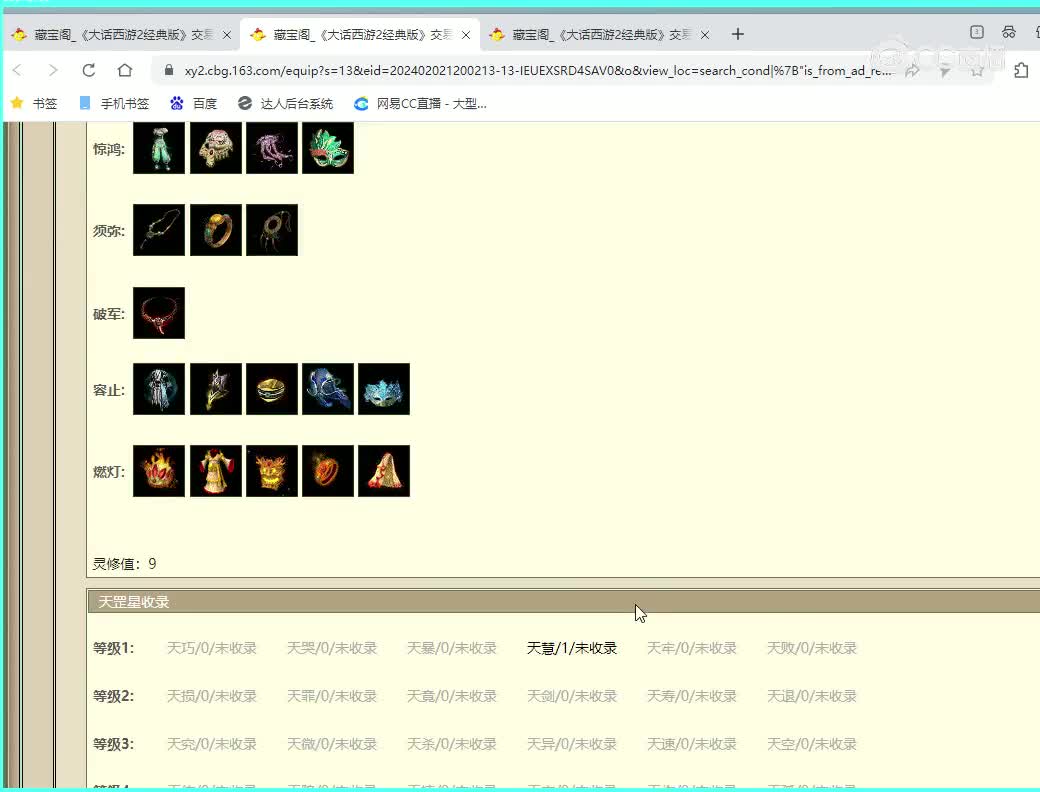Click the 天罪/0/未收录 entry

(332, 696)
